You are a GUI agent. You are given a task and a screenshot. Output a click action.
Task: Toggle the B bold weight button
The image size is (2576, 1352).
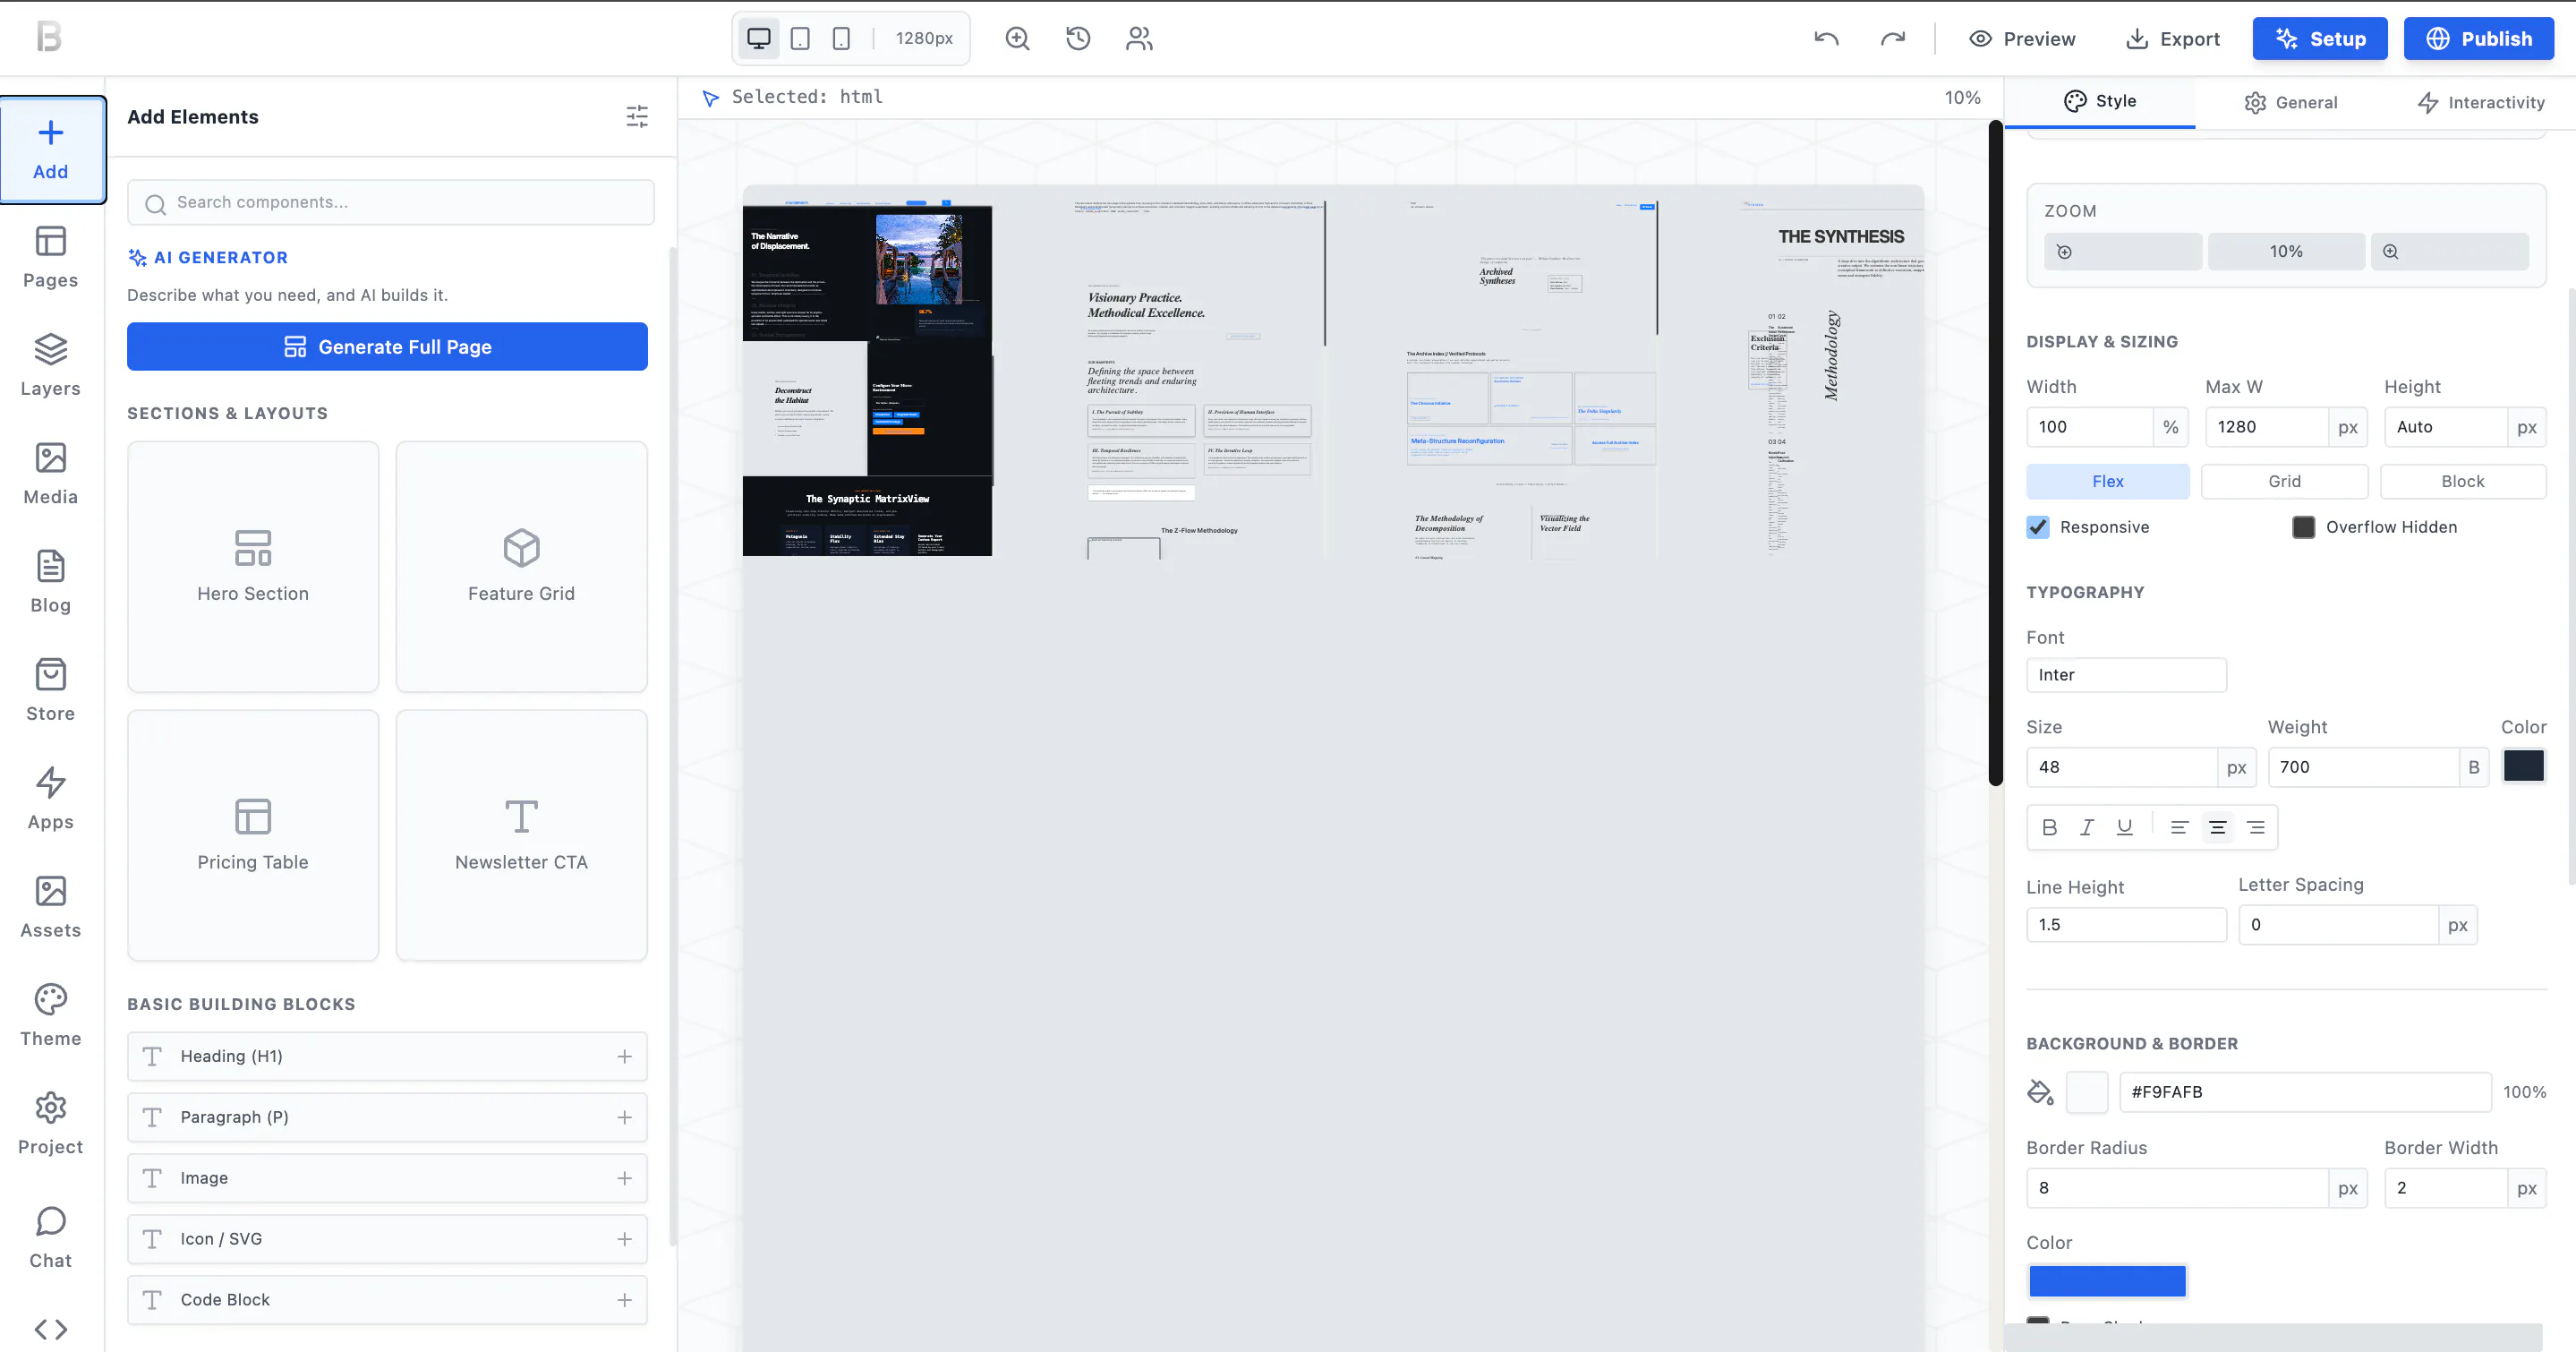(x=2474, y=767)
